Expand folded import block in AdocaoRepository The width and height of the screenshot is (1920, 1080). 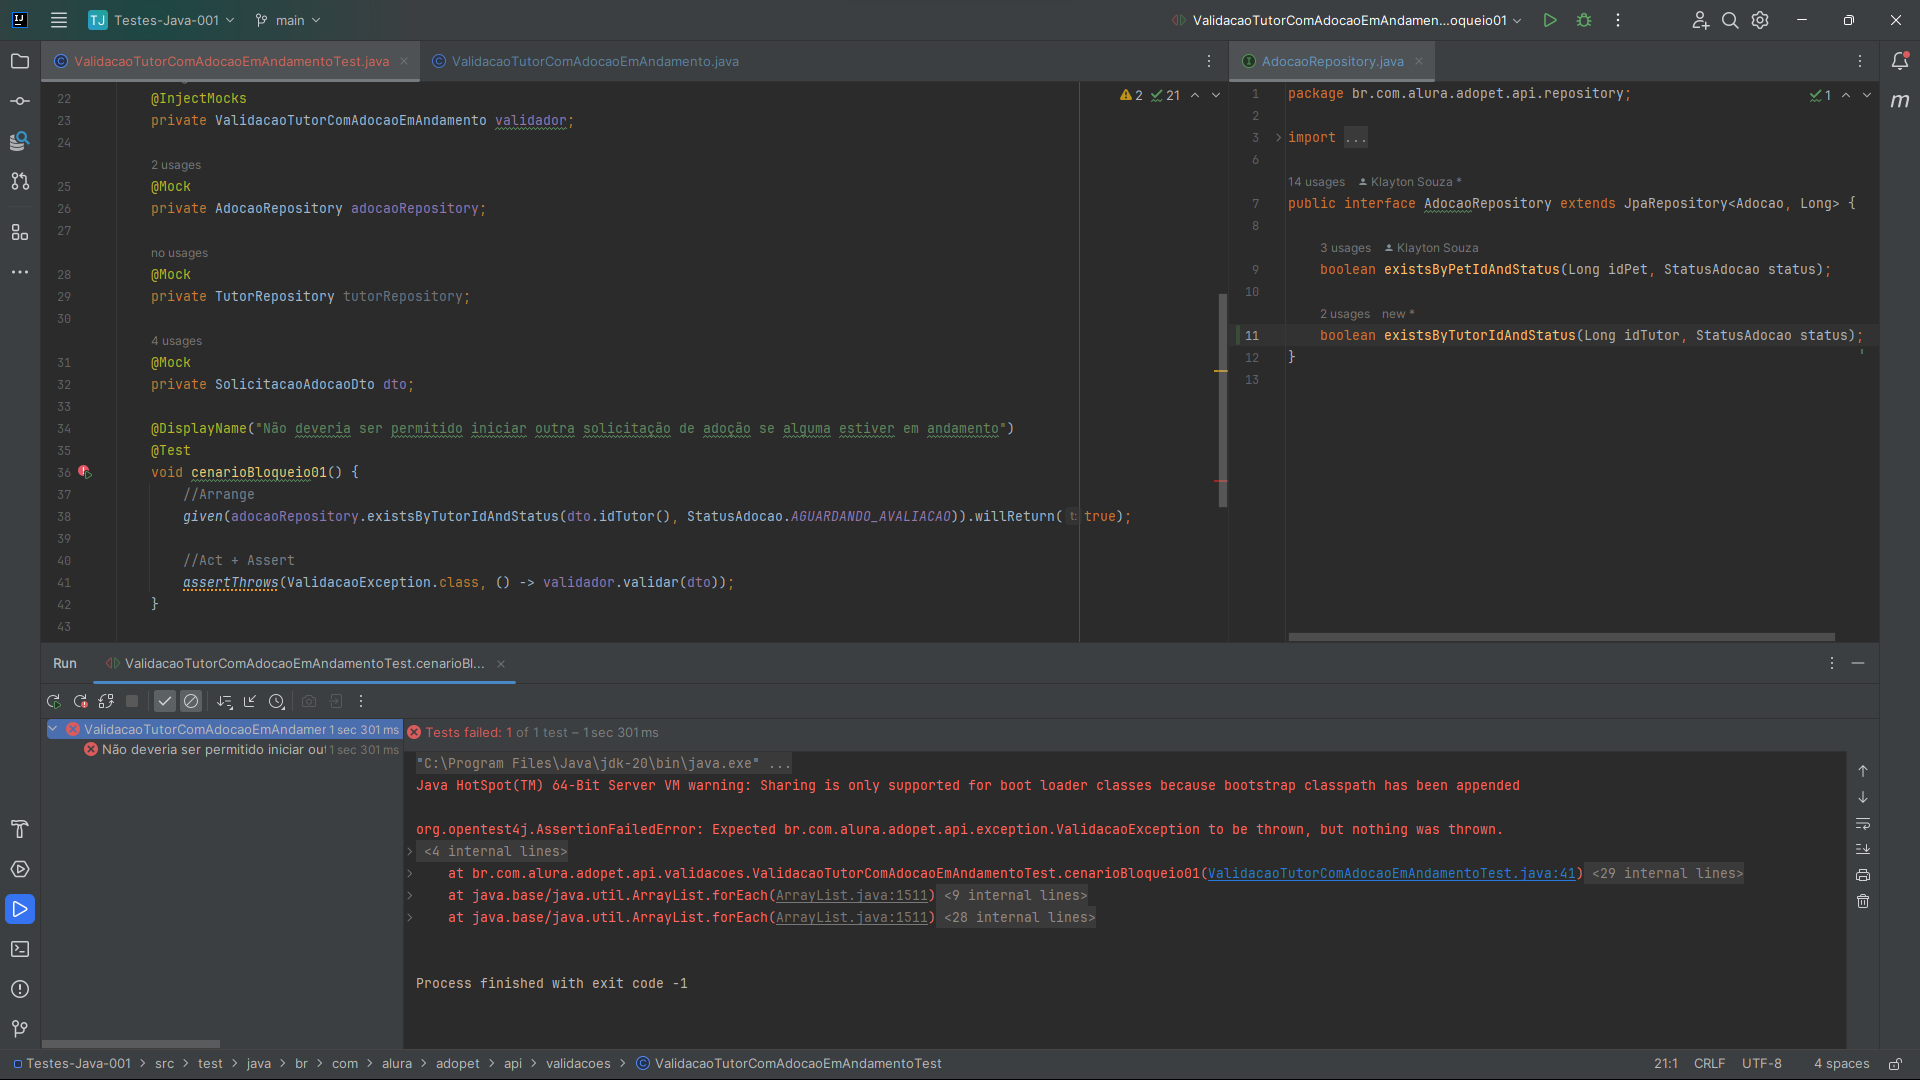1278,138
